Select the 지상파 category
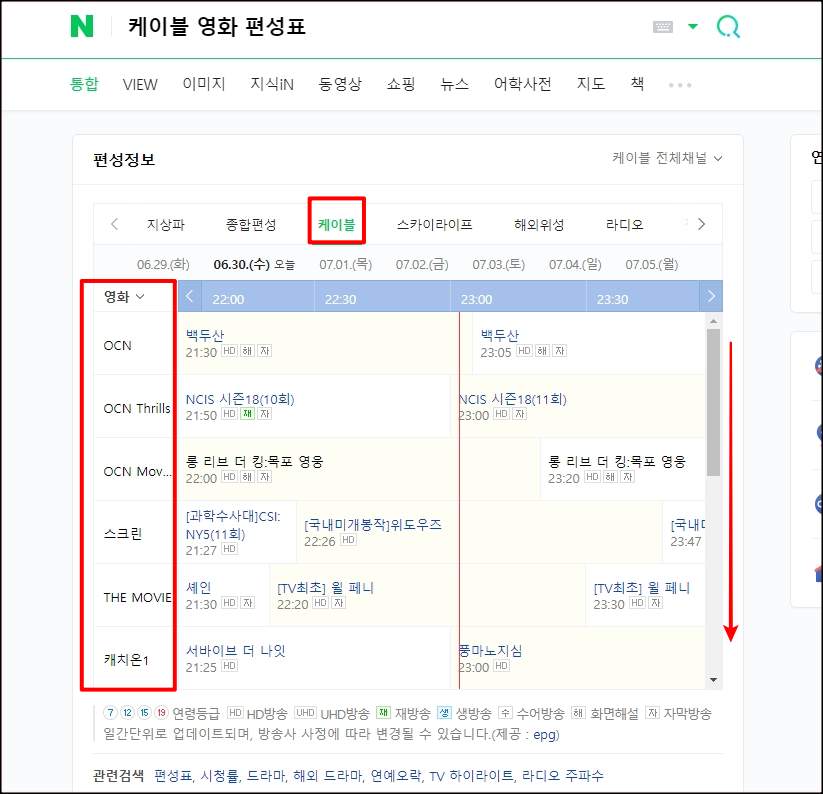 (166, 225)
